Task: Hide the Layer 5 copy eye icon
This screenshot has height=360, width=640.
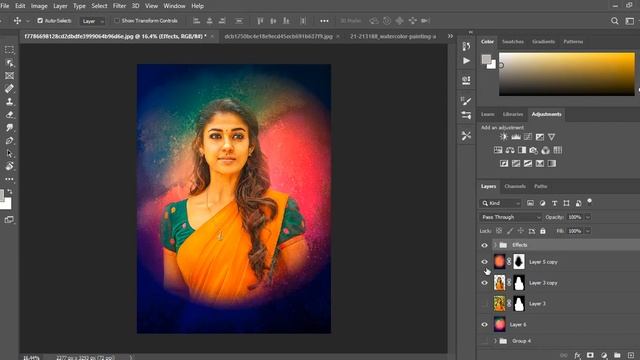Action: [x=484, y=262]
